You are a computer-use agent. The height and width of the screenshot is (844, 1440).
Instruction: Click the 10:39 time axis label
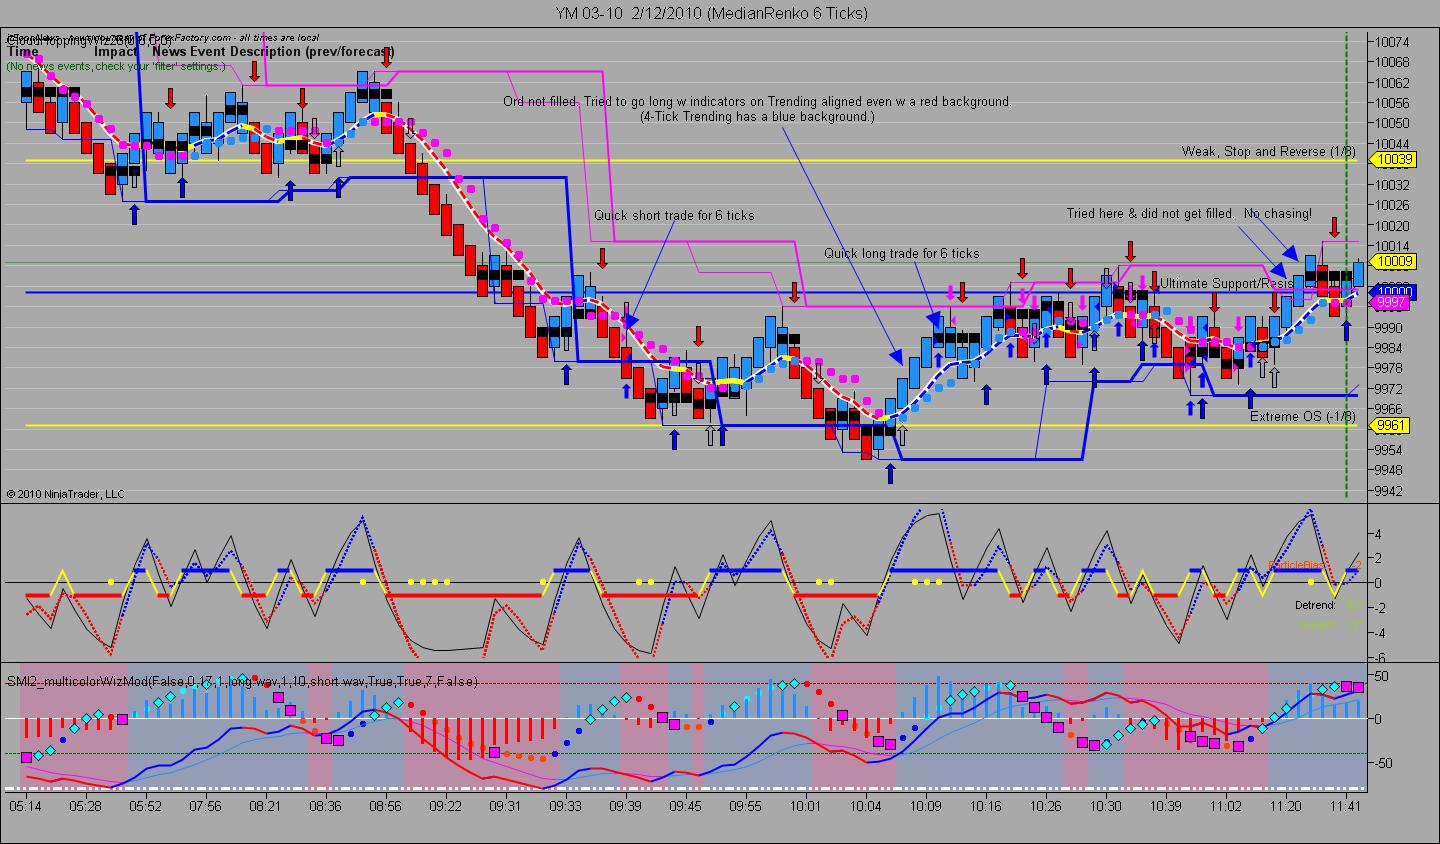[x=1166, y=805]
